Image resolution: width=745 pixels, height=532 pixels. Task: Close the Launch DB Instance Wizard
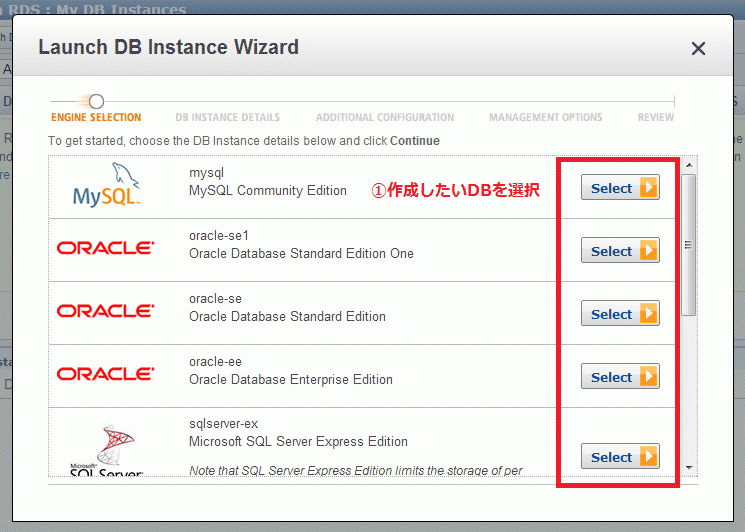[698, 48]
